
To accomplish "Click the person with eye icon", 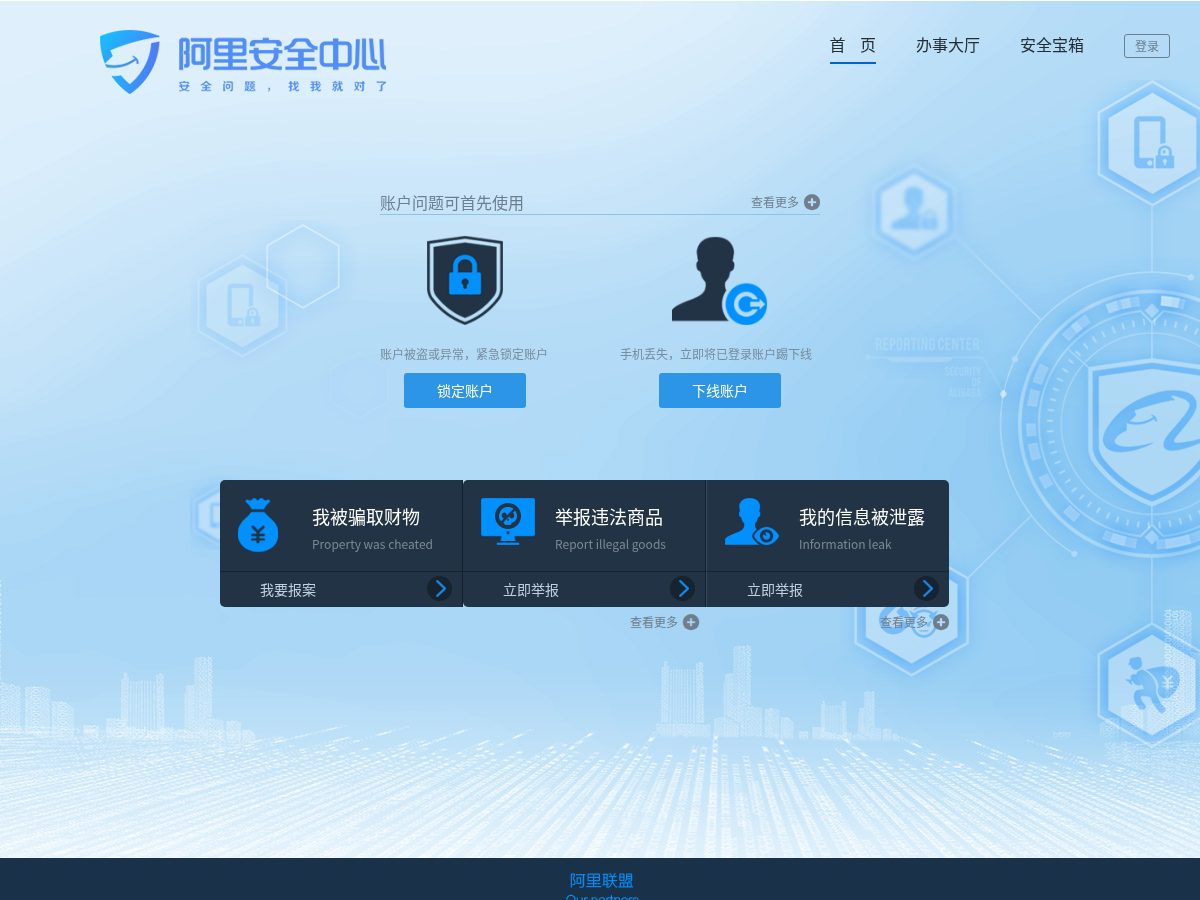I will (752, 522).
